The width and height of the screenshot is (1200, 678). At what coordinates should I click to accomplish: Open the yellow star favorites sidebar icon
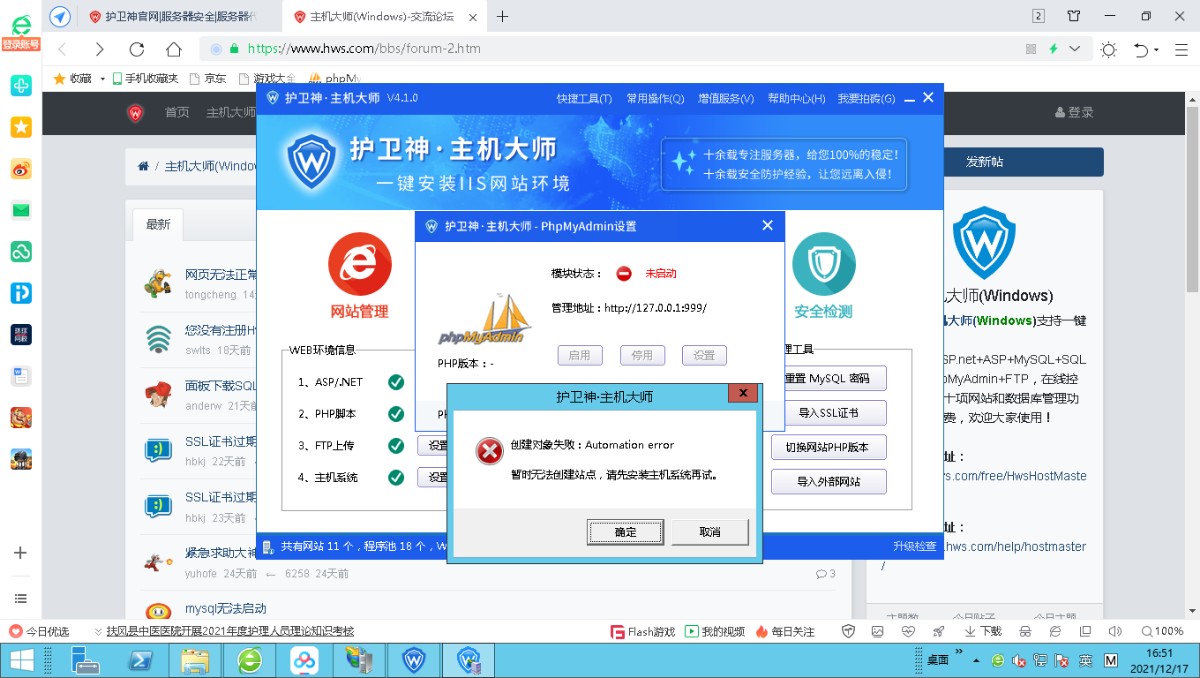click(21, 127)
